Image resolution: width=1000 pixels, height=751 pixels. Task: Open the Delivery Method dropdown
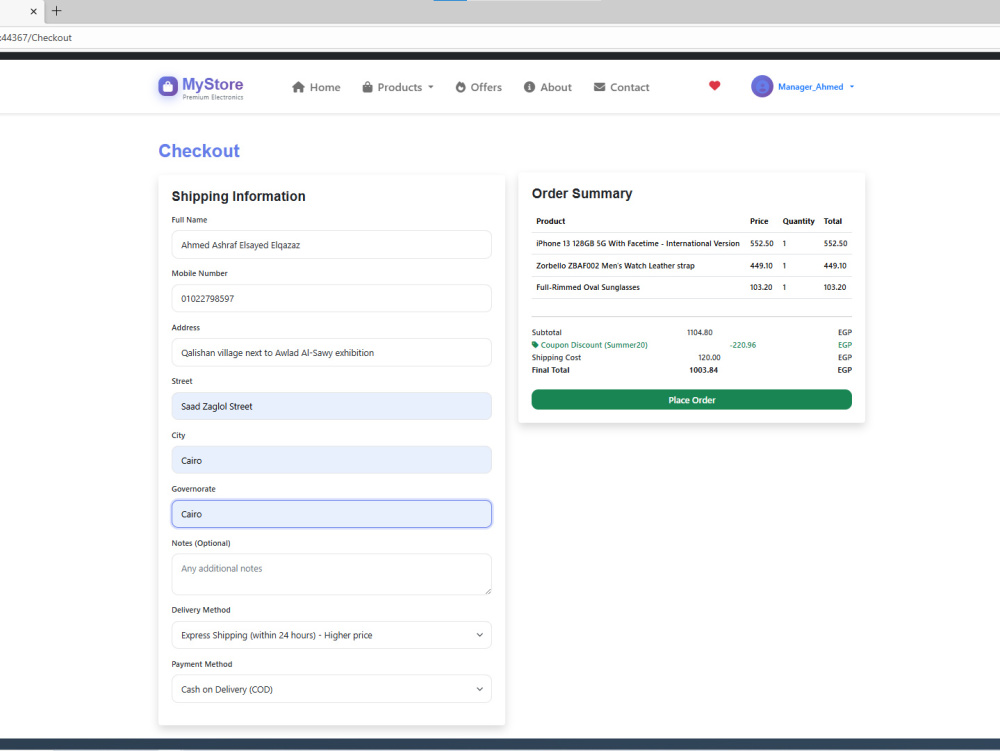pyautogui.click(x=332, y=635)
